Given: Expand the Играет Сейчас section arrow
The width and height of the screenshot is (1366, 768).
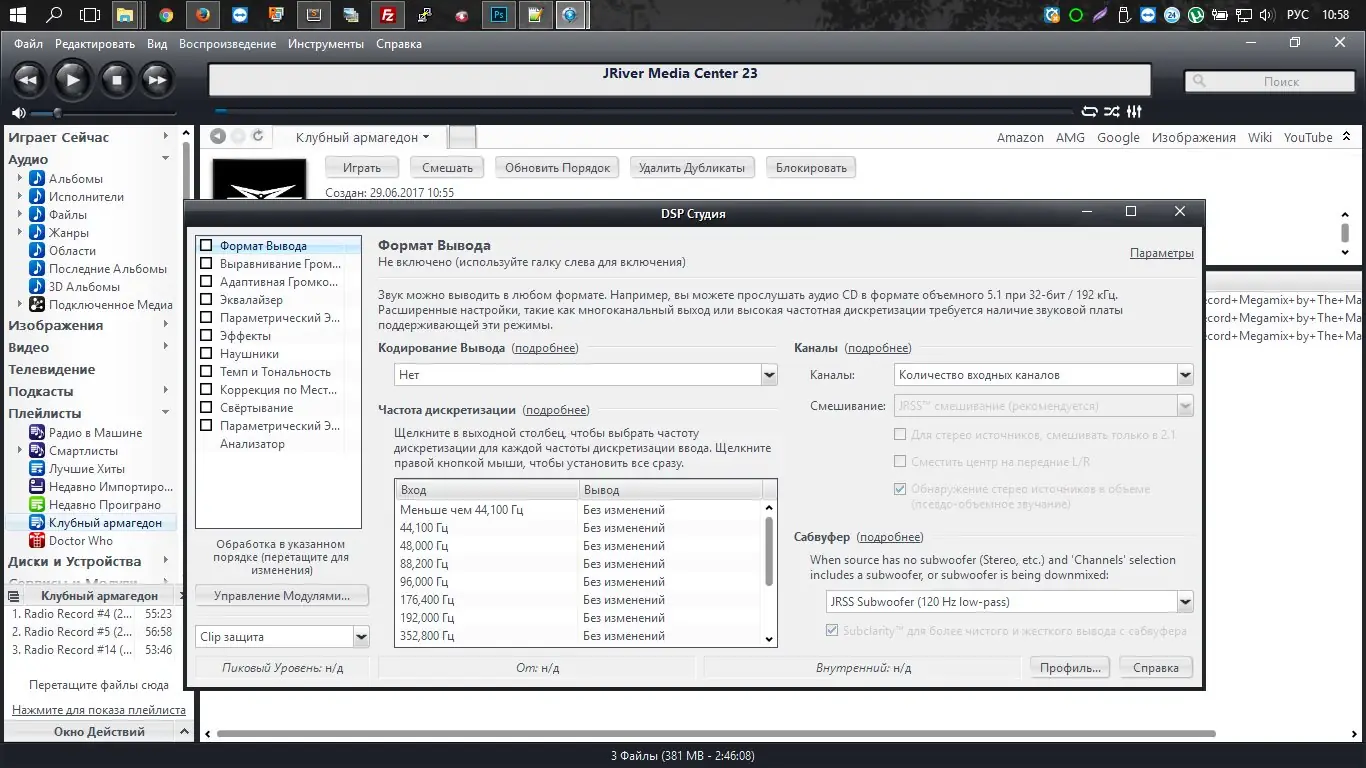Looking at the screenshot, I should (166, 137).
